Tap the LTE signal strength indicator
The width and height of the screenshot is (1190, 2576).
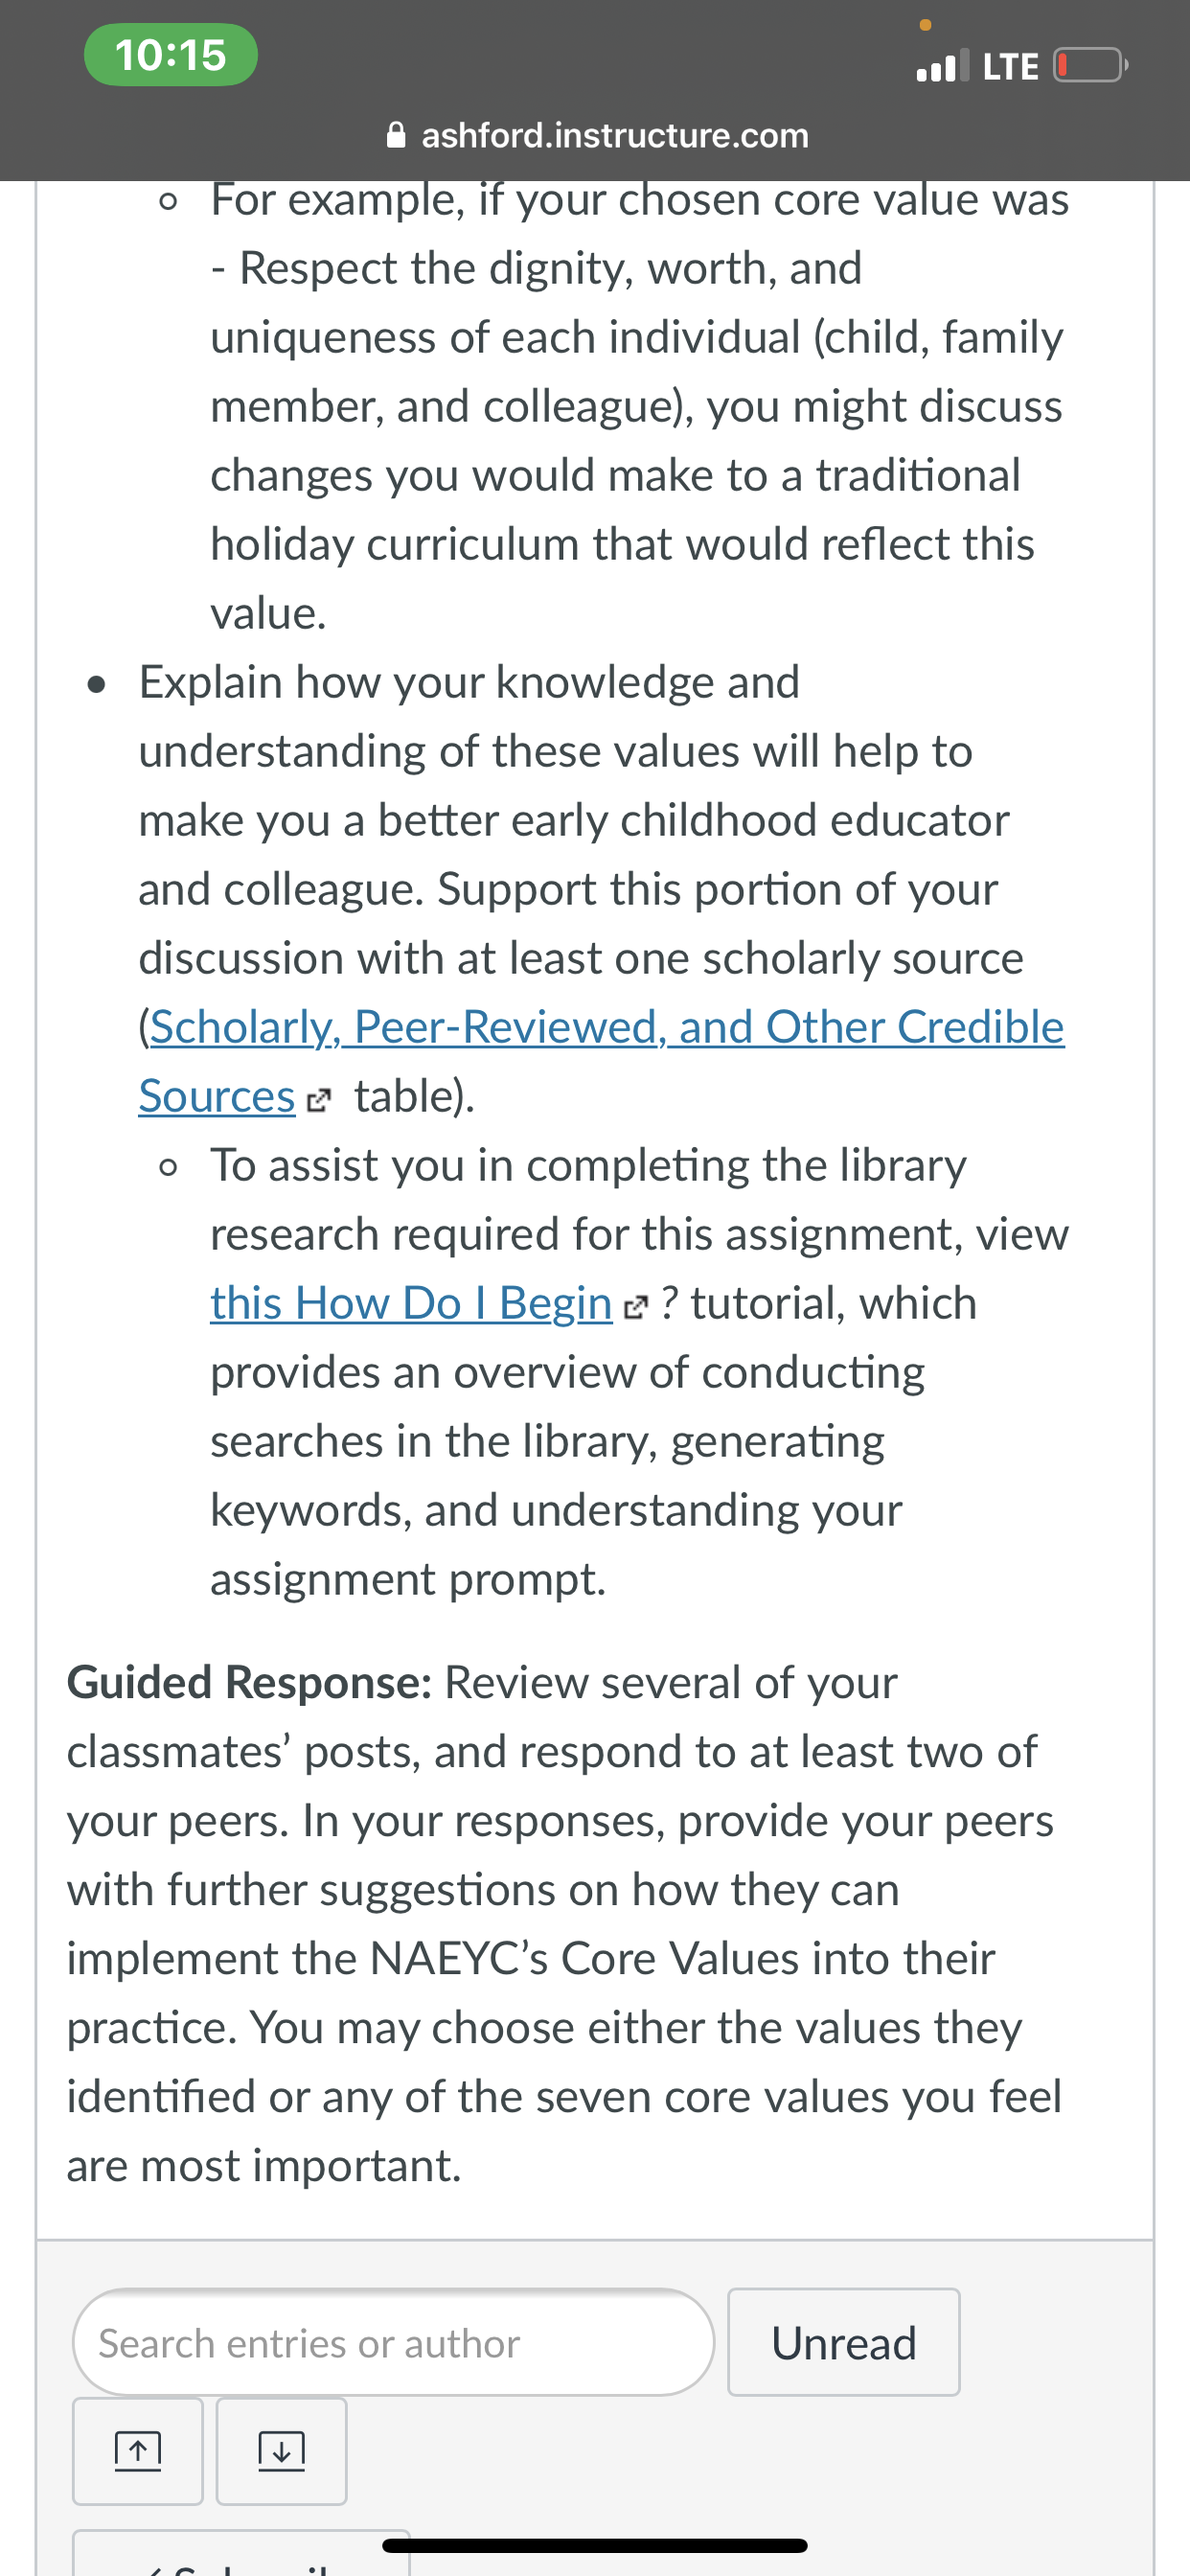(x=942, y=66)
